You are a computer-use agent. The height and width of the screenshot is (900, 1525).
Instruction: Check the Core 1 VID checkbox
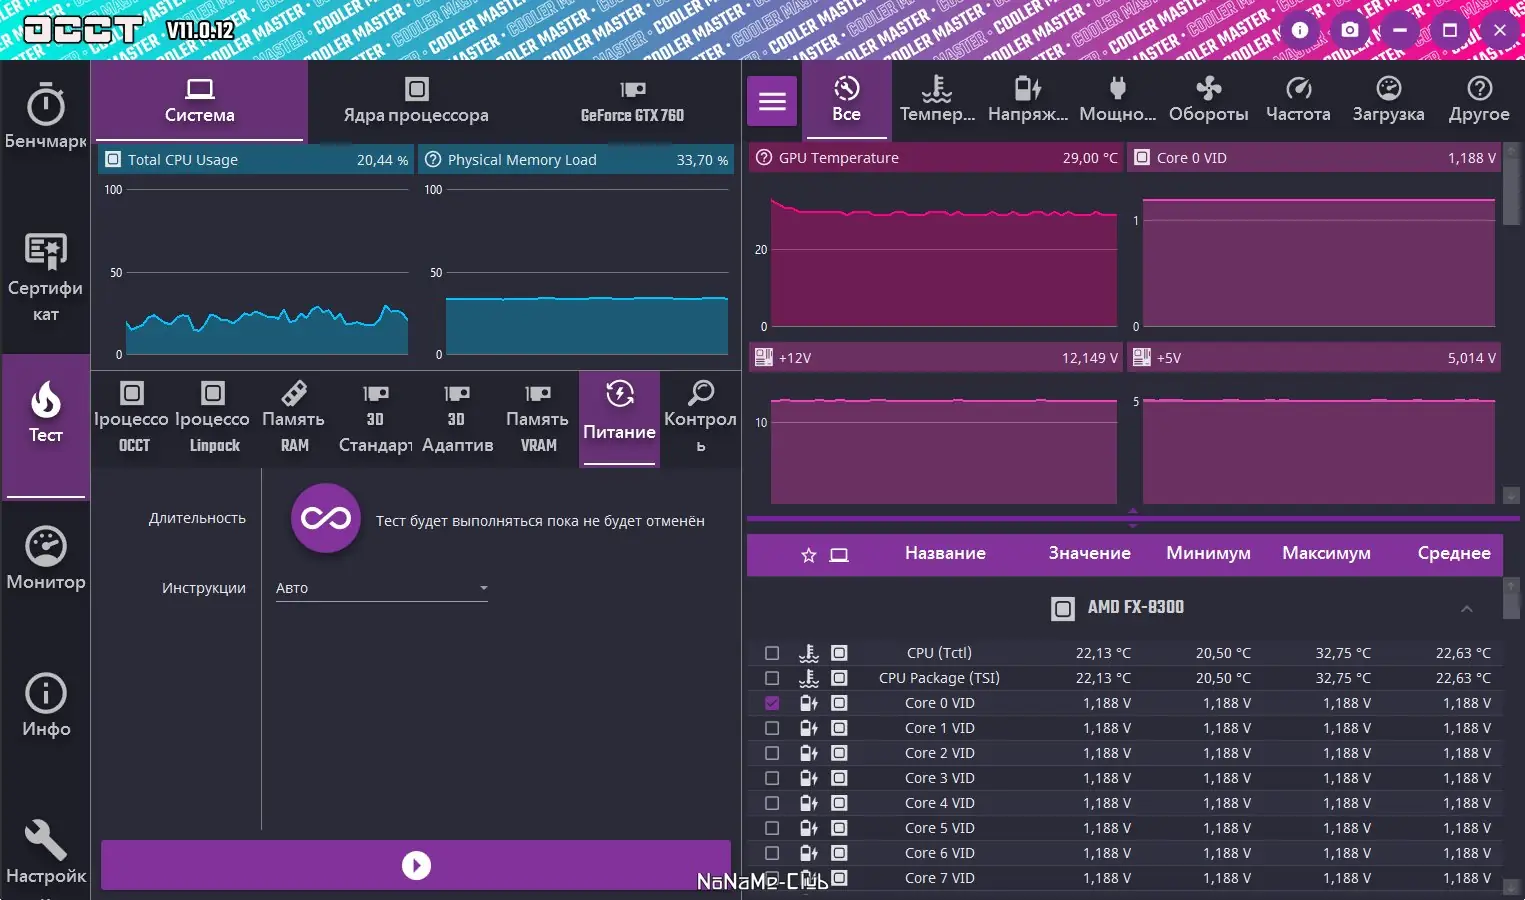[772, 728]
